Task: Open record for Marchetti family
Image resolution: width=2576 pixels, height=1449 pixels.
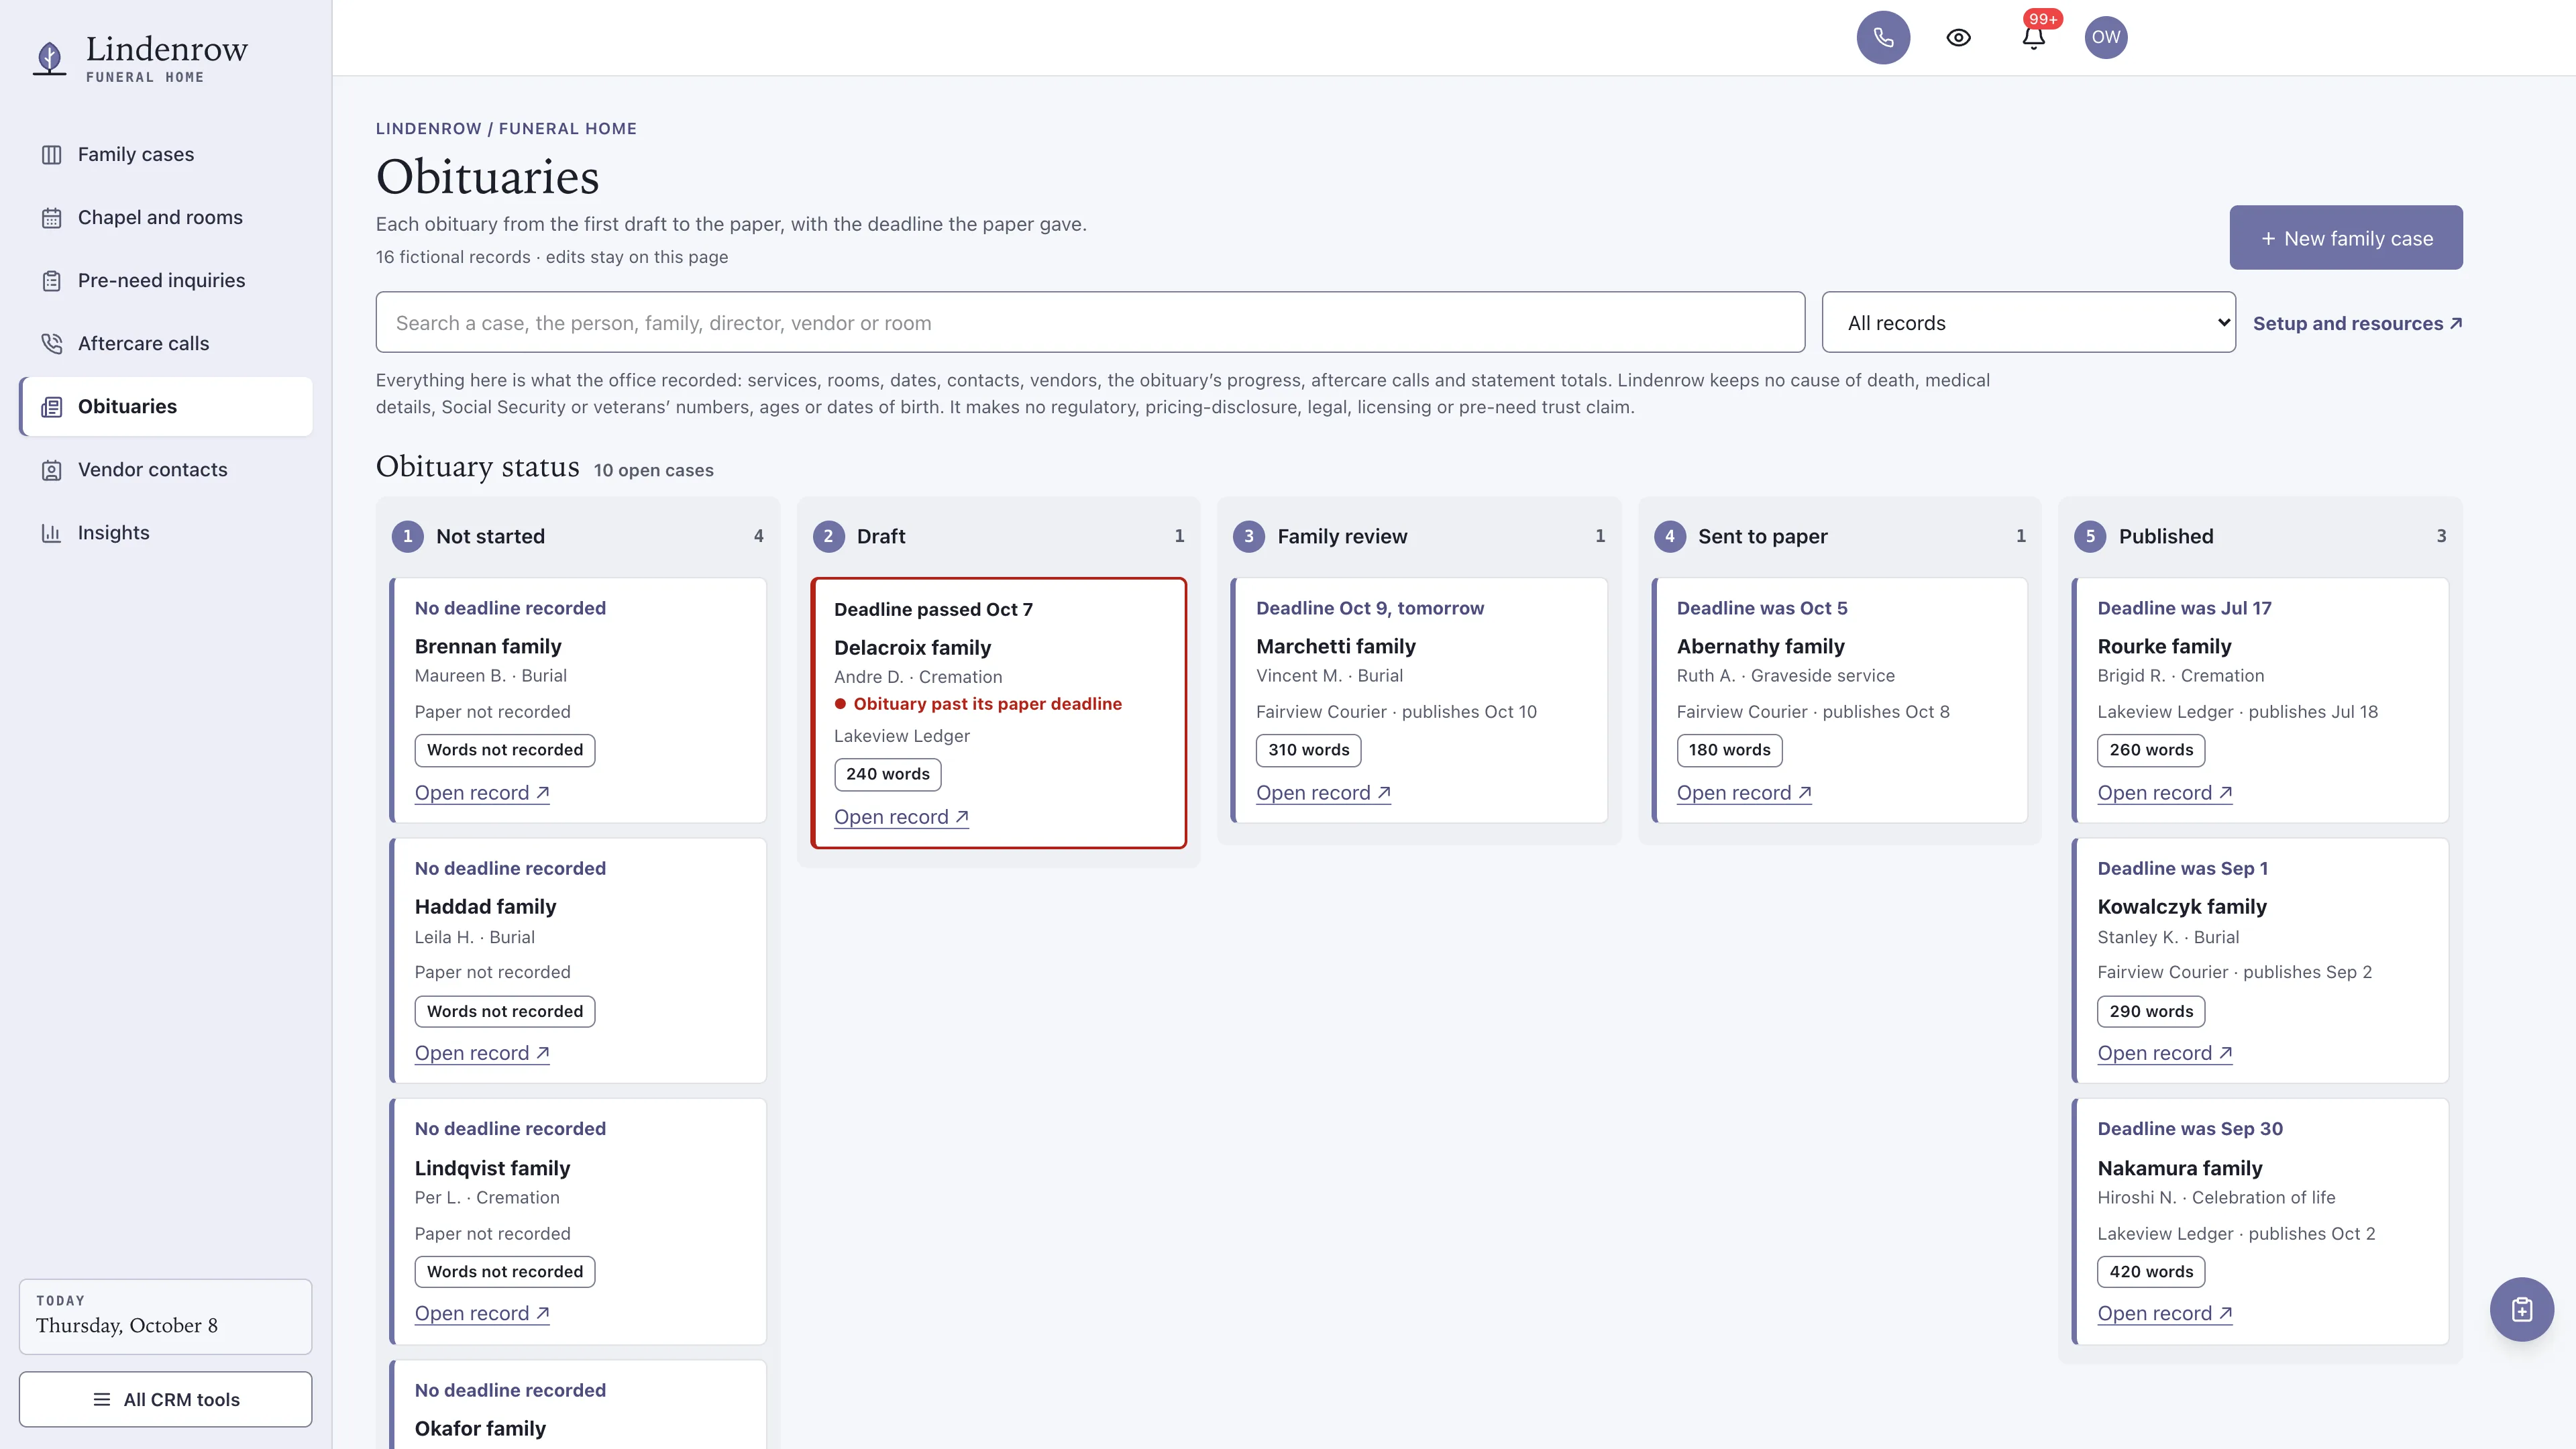Action: [1323, 793]
